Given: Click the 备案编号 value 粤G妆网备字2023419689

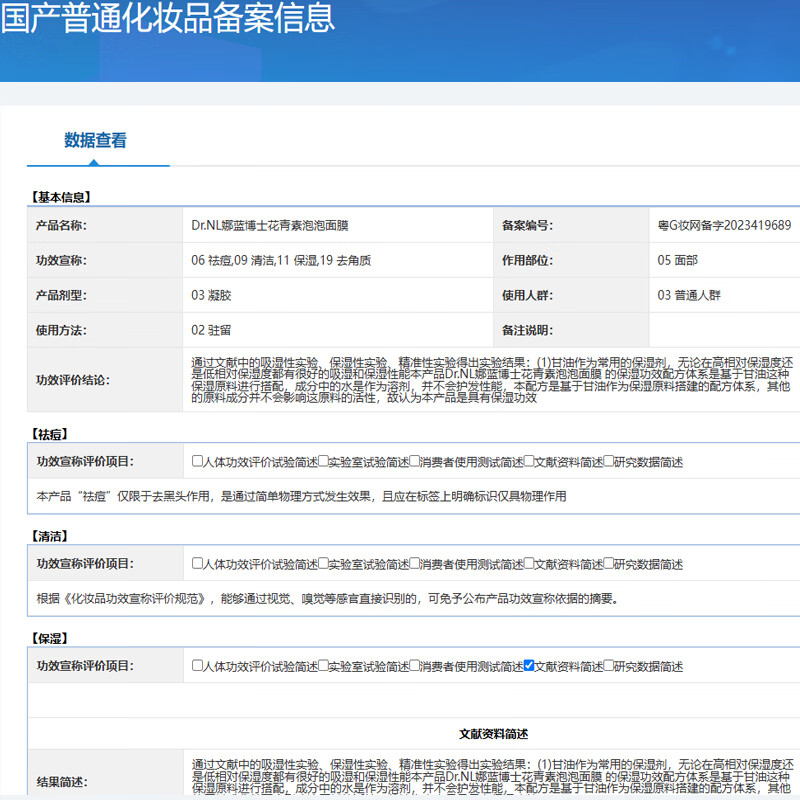Looking at the screenshot, I should coord(724,225).
